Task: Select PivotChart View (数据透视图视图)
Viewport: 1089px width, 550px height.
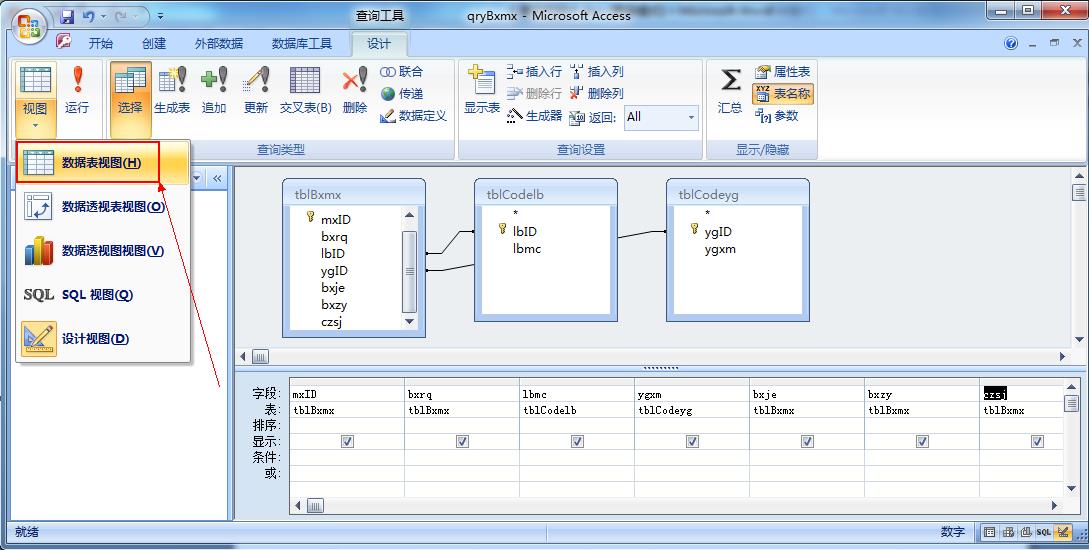Action: pos(103,251)
